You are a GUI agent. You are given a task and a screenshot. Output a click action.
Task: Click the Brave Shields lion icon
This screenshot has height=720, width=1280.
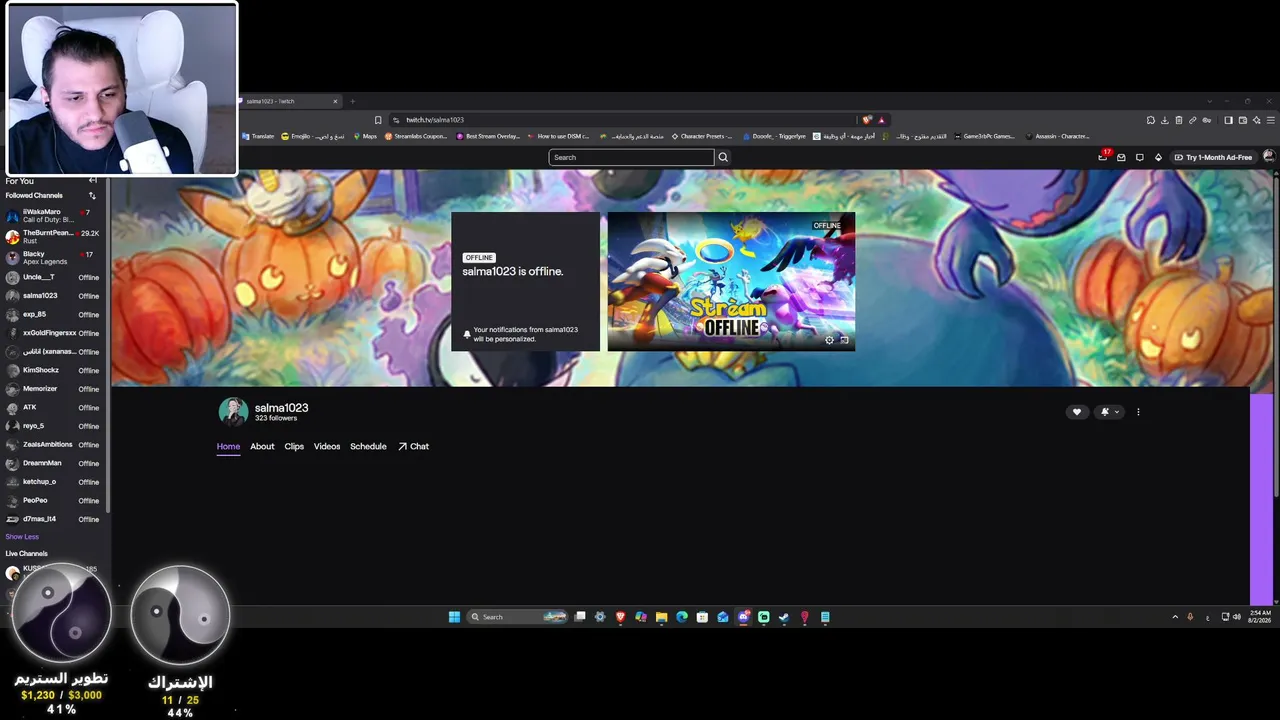pyautogui.click(x=867, y=120)
